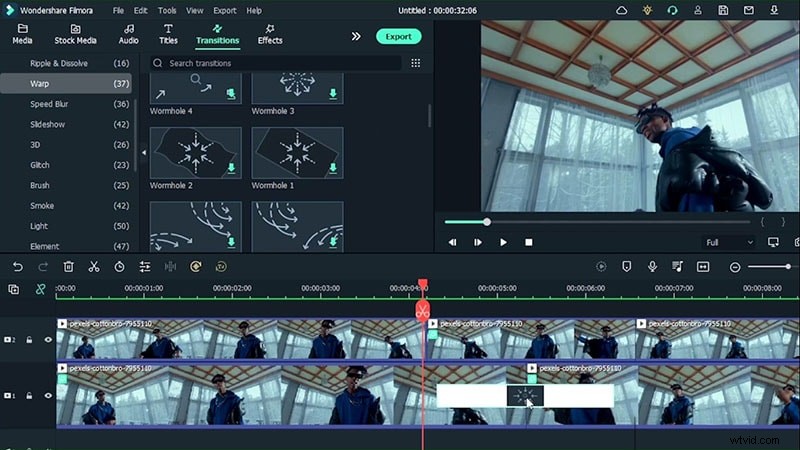Toggle visibility eye on track 2

pos(48,339)
